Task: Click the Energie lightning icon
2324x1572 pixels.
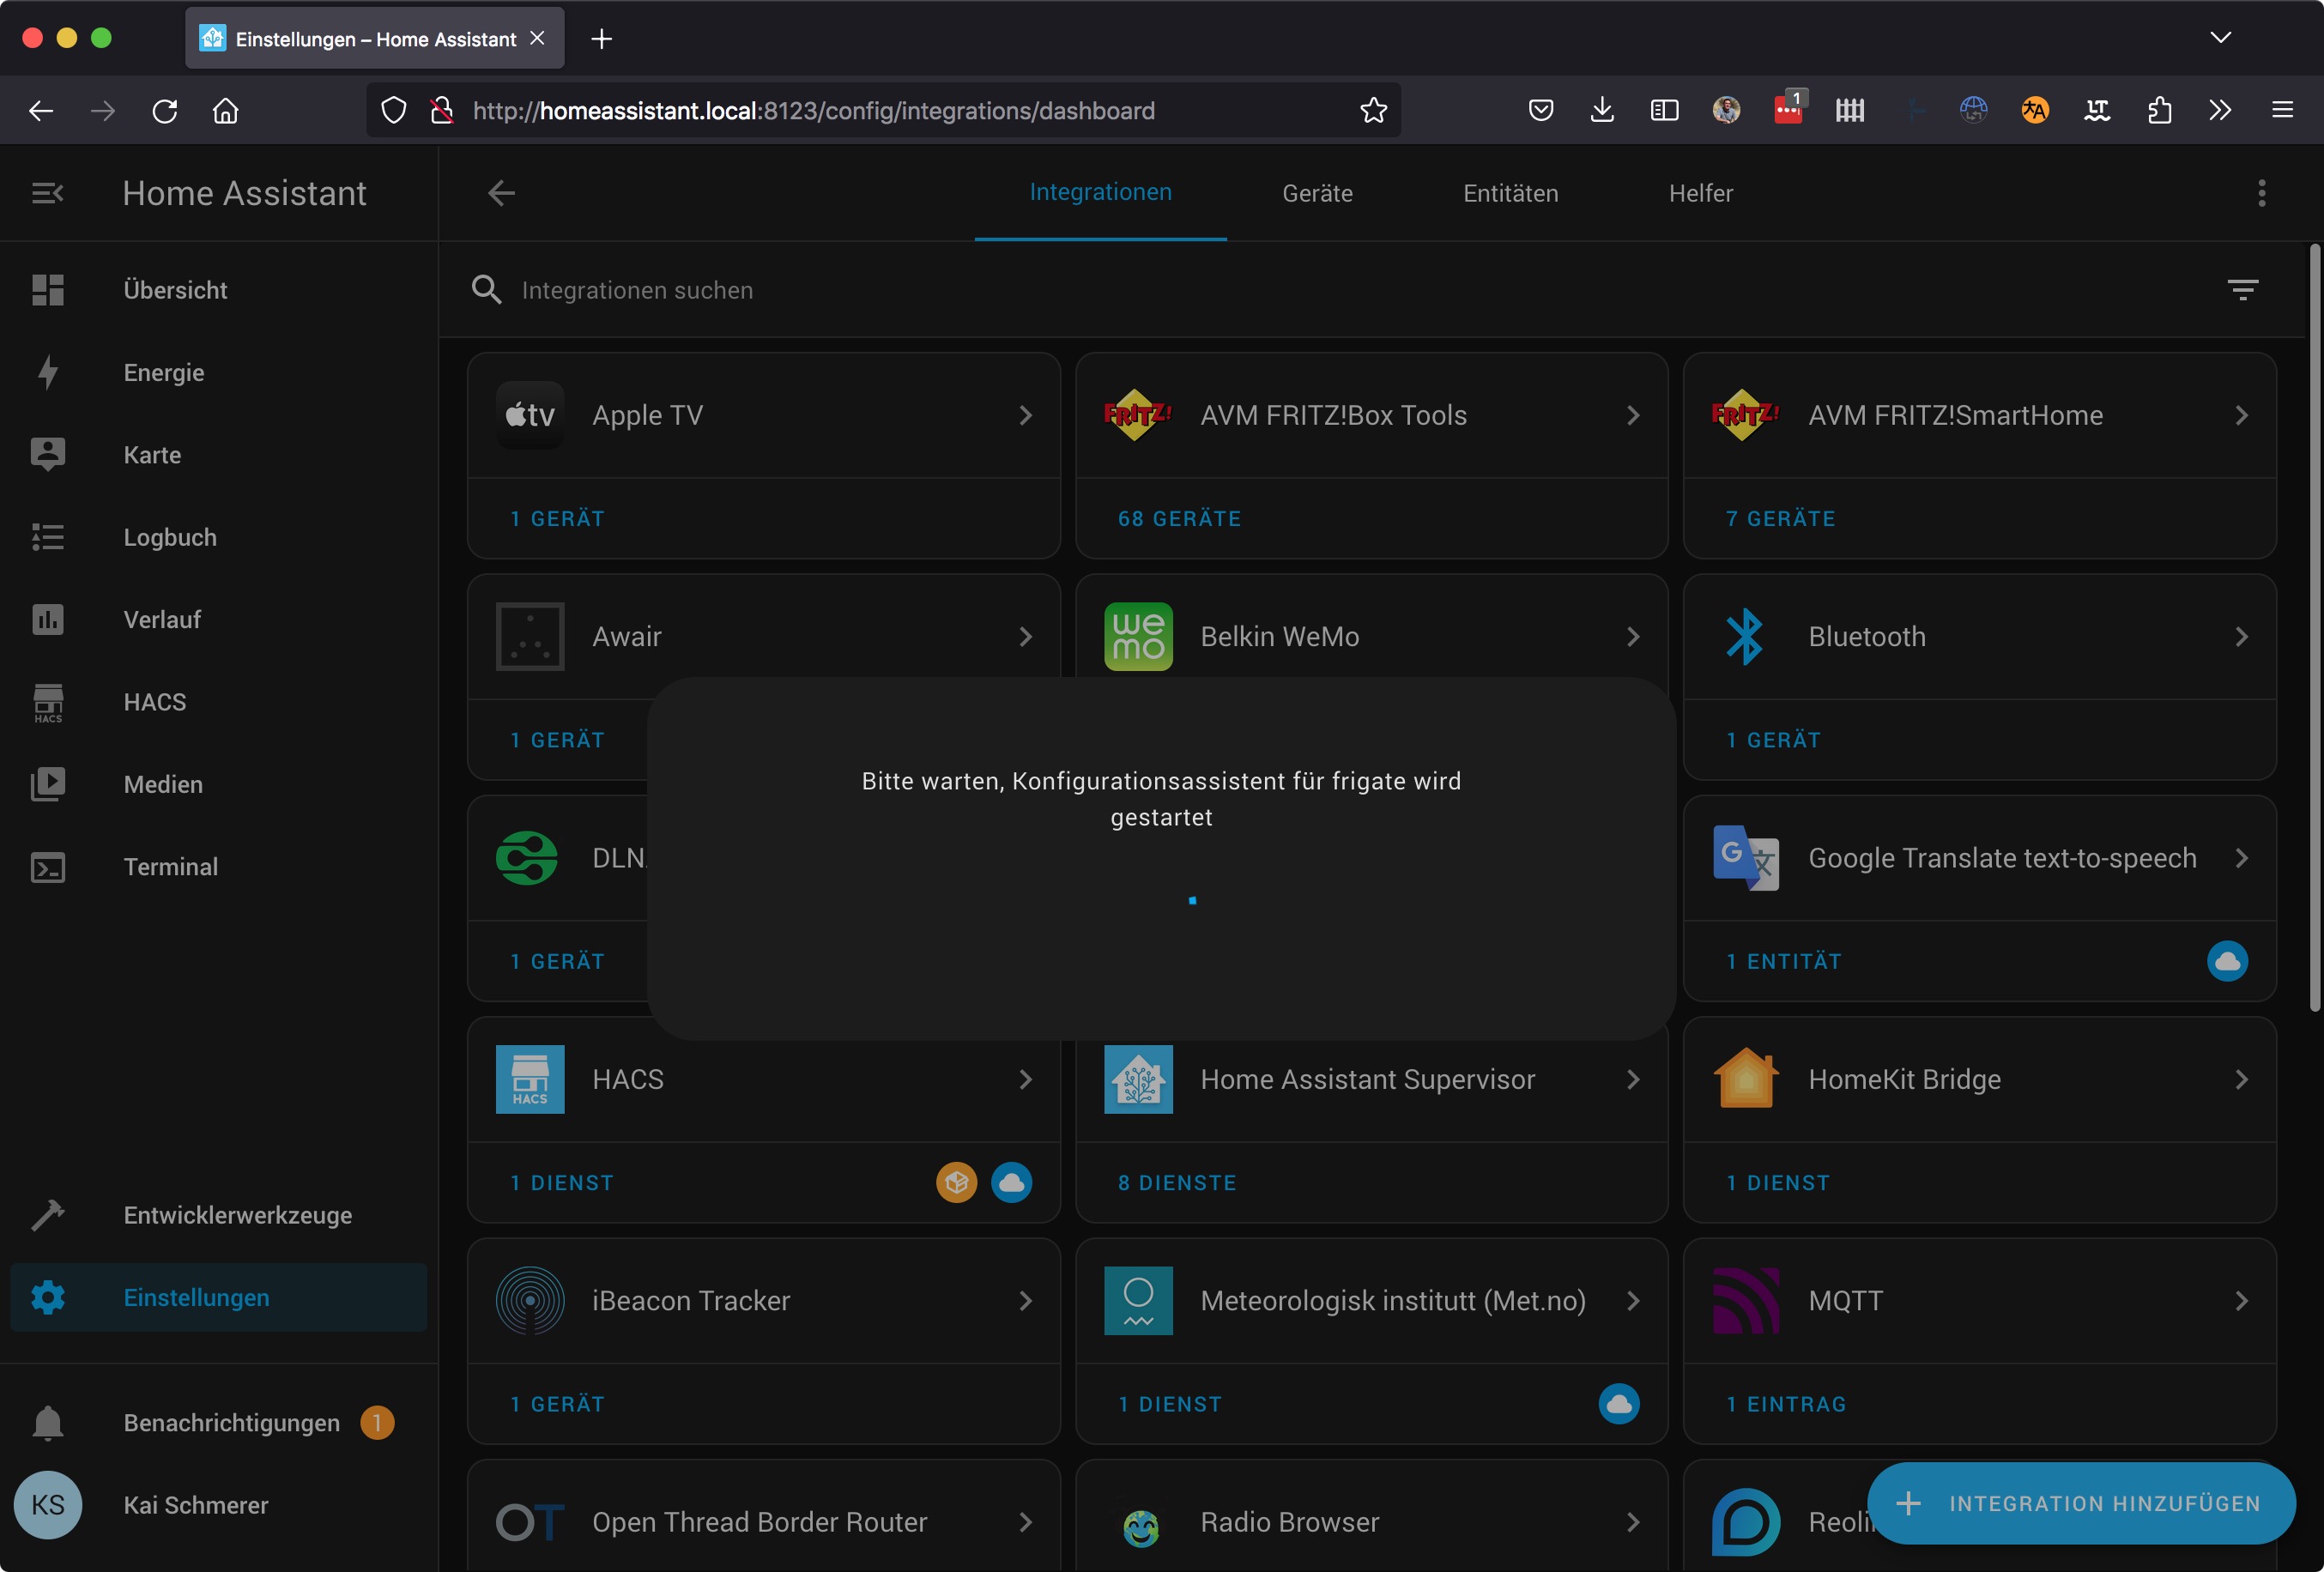Action: 47,373
